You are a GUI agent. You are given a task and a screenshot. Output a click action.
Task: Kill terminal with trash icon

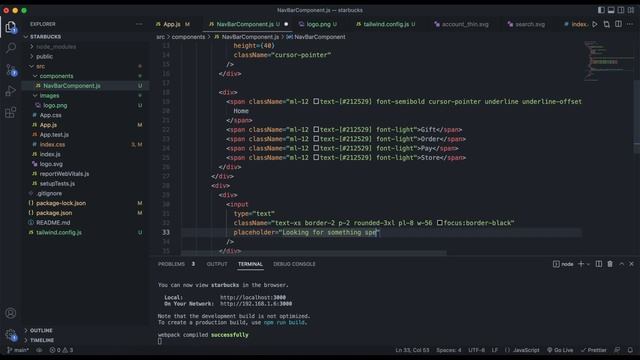coord(610,264)
